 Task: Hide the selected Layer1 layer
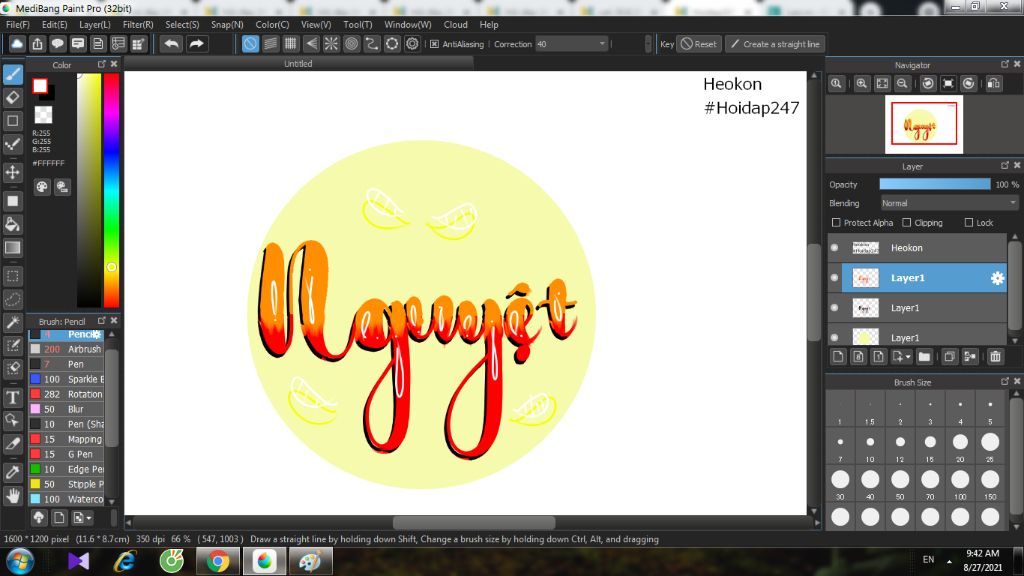tap(835, 278)
